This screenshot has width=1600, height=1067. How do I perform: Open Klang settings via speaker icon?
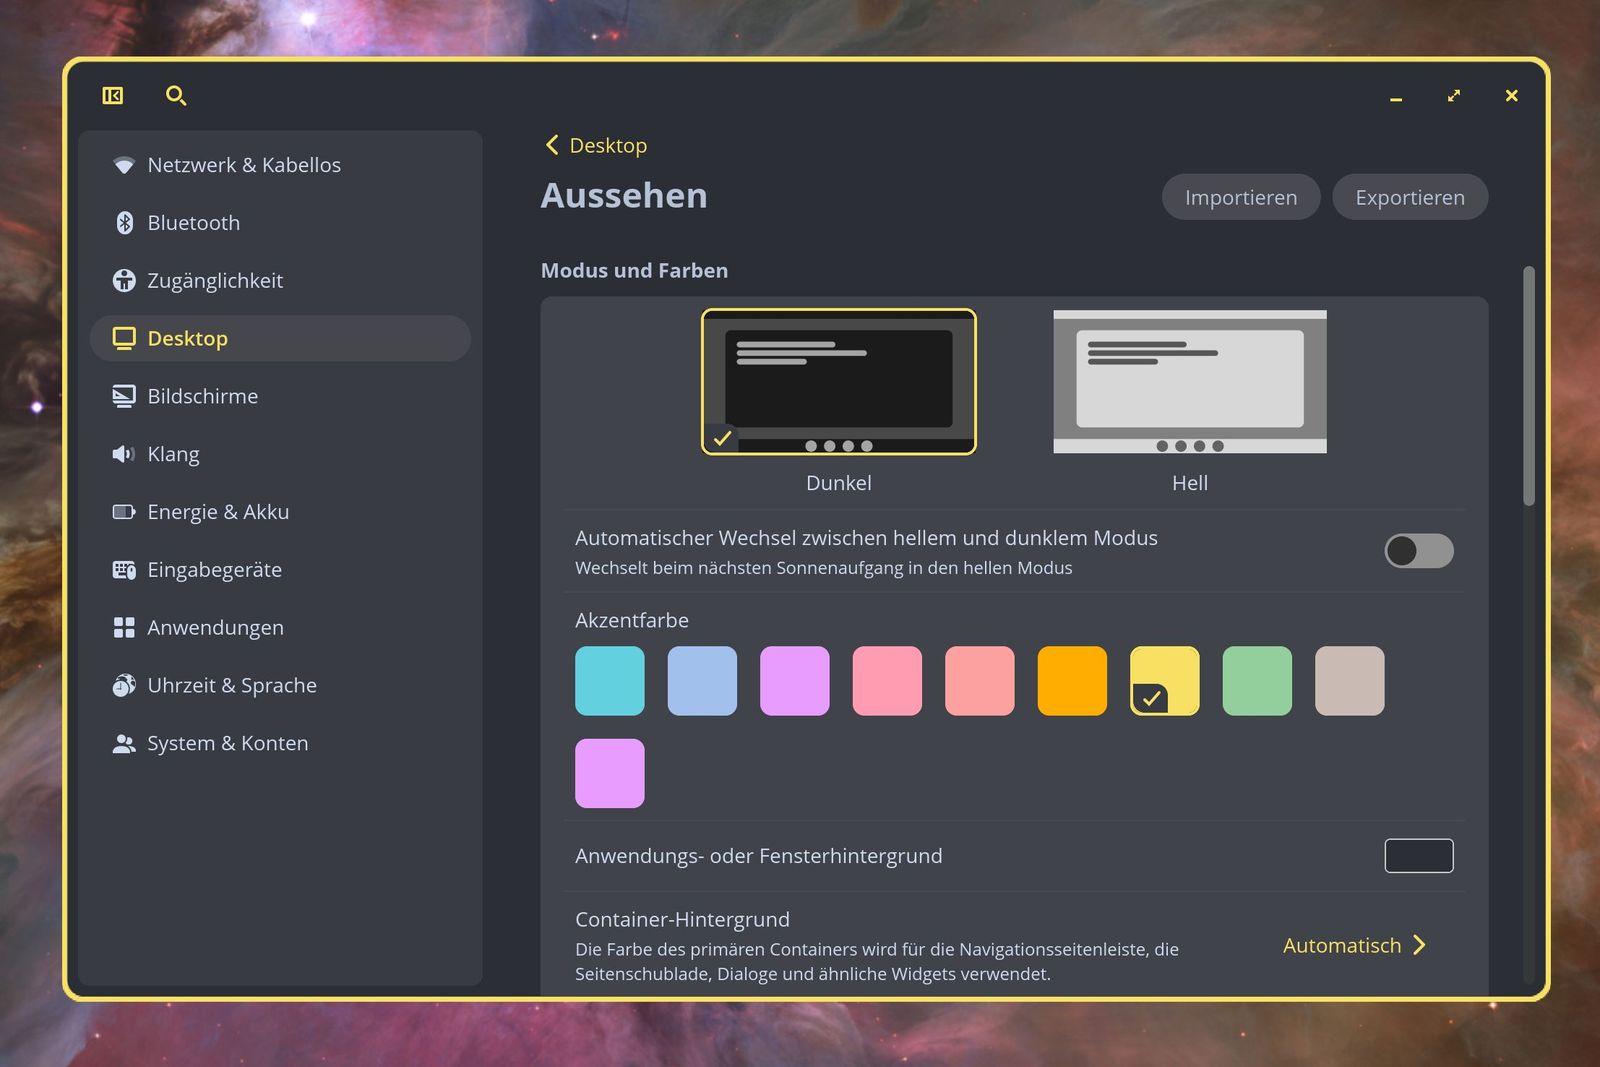[124, 454]
